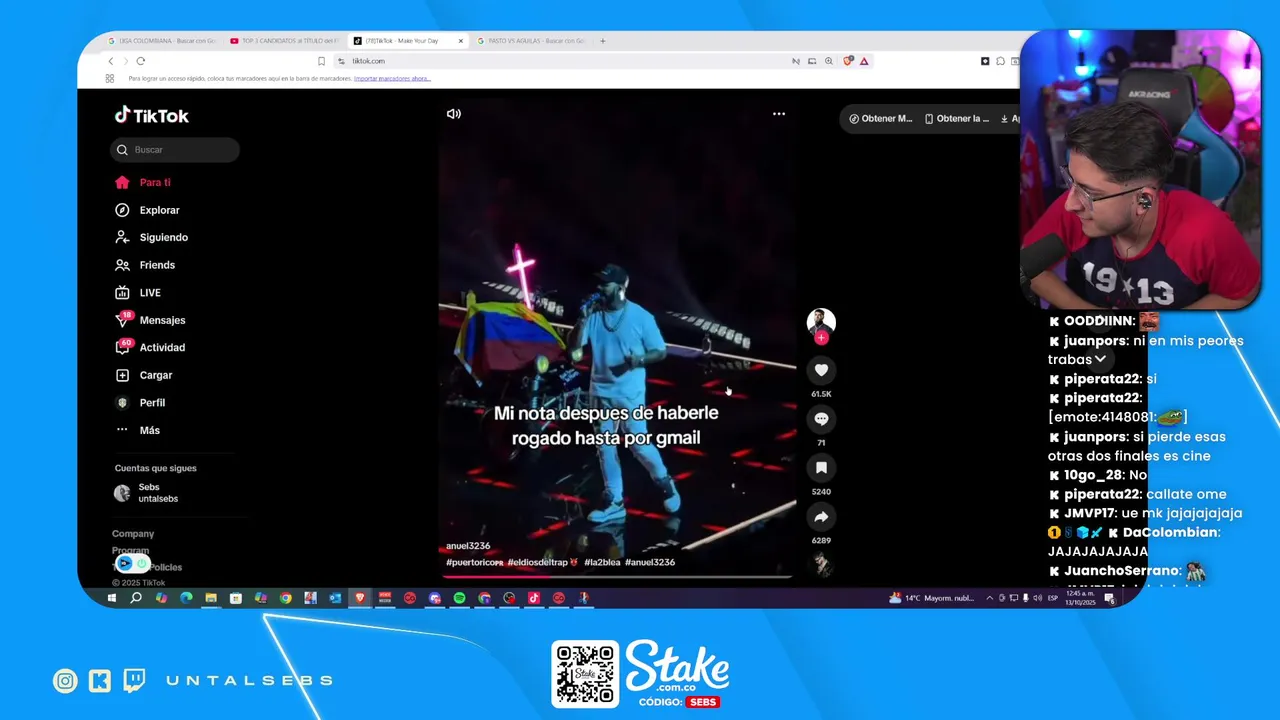Open the Windows Start menu
This screenshot has width=1280, height=720.
point(111,598)
